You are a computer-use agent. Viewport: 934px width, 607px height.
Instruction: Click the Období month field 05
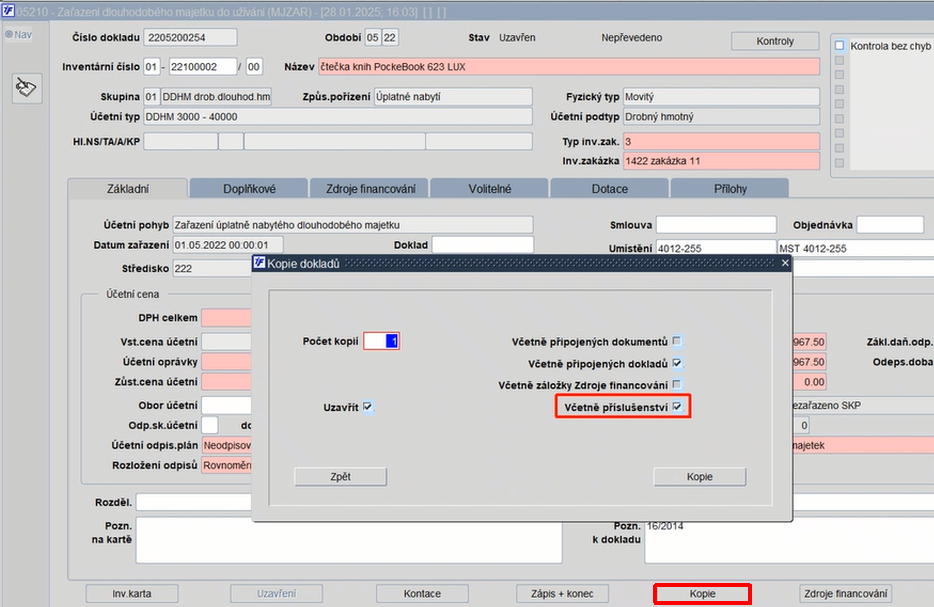pos(372,38)
